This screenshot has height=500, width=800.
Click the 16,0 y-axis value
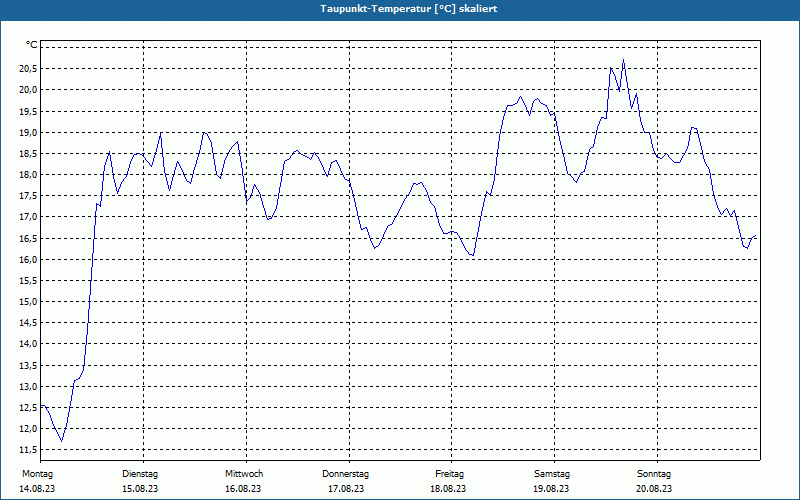(x=28, y=260)
